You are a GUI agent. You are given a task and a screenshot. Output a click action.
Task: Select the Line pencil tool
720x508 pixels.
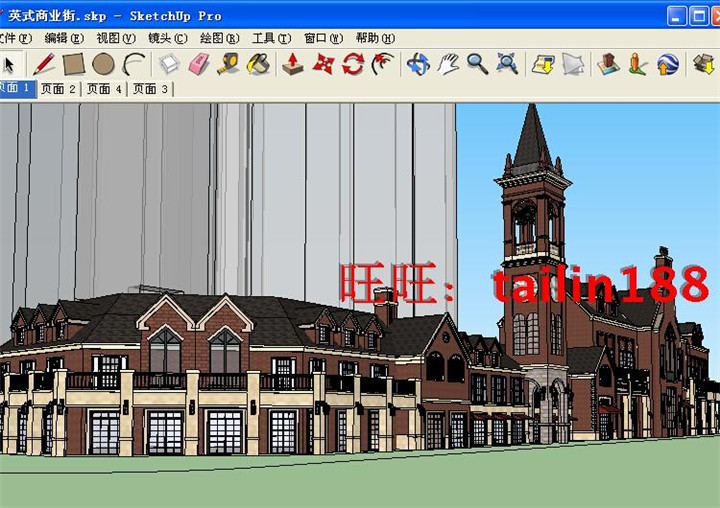click(44, 64)
